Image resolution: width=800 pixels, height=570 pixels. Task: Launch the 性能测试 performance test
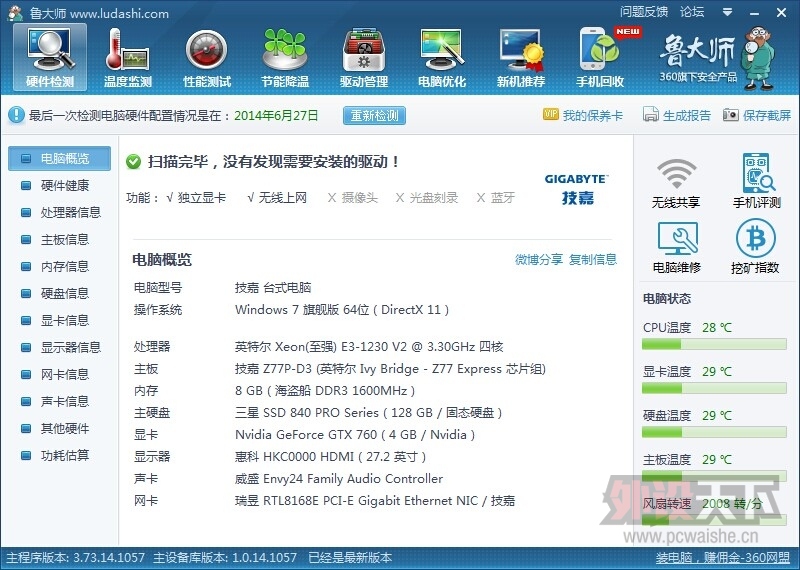[x=207, y=58]
